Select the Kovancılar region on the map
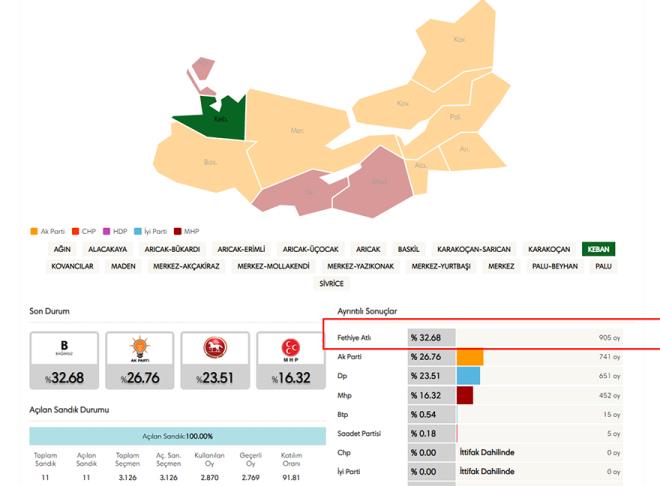 (x=402, y=103)
